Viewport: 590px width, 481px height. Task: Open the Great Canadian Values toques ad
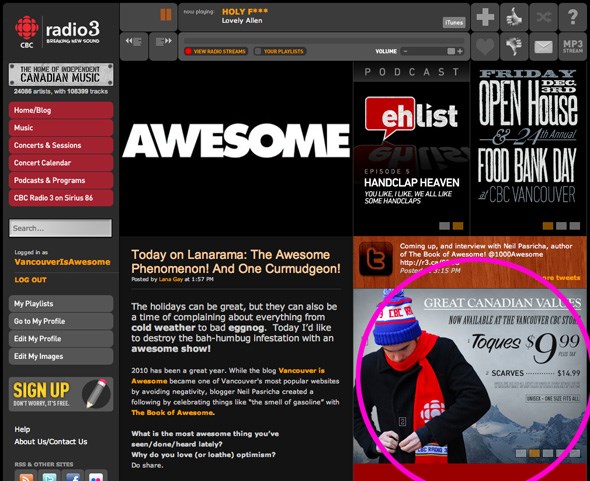pos(470,376)
